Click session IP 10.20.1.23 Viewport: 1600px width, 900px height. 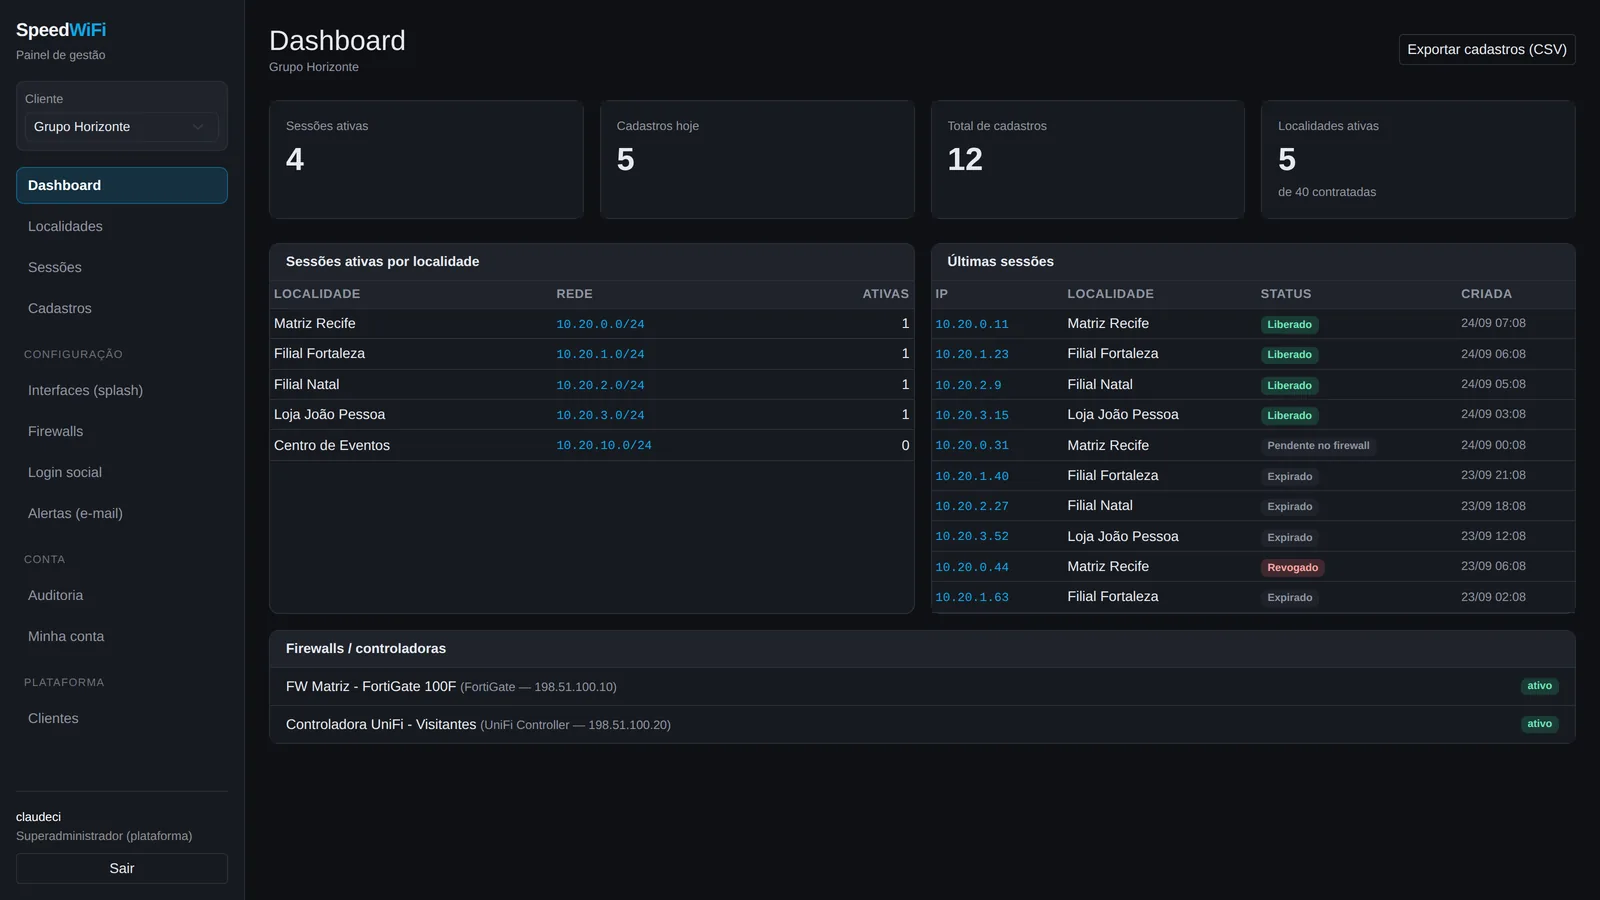click(972, 354)
